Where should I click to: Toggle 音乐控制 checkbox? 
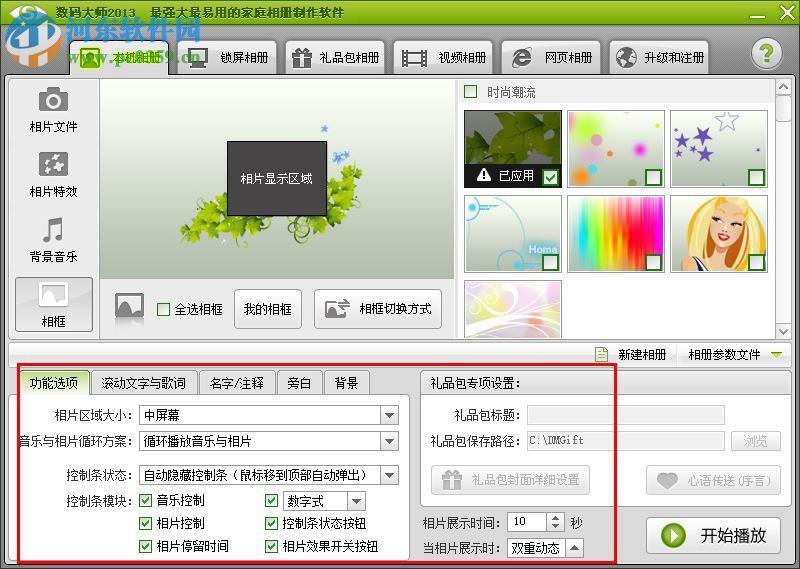point(145,500)
